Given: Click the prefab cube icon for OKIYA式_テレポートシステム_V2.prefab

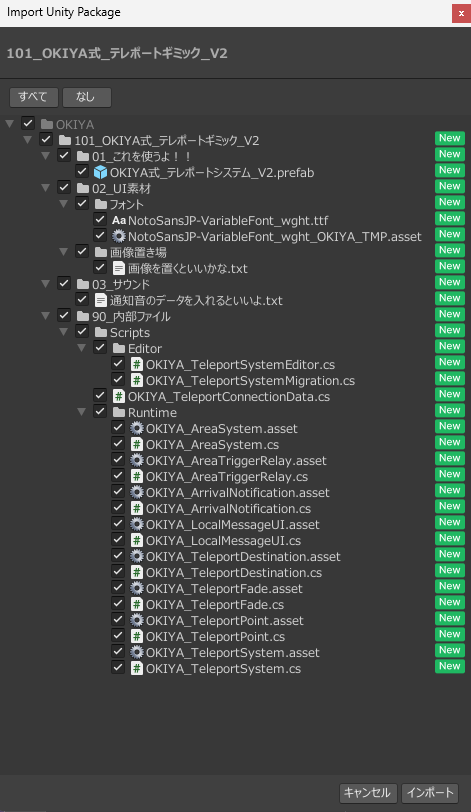Looking at the screenshot, I should (100, 172).
